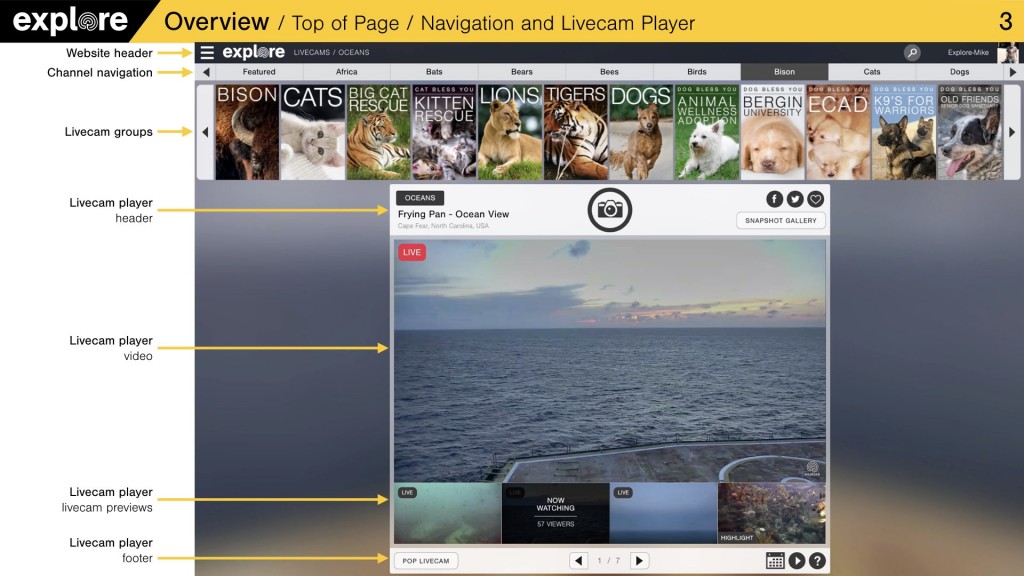1024x576 pixels.
Task: Share livecam on Twitter
Action: 795,199
